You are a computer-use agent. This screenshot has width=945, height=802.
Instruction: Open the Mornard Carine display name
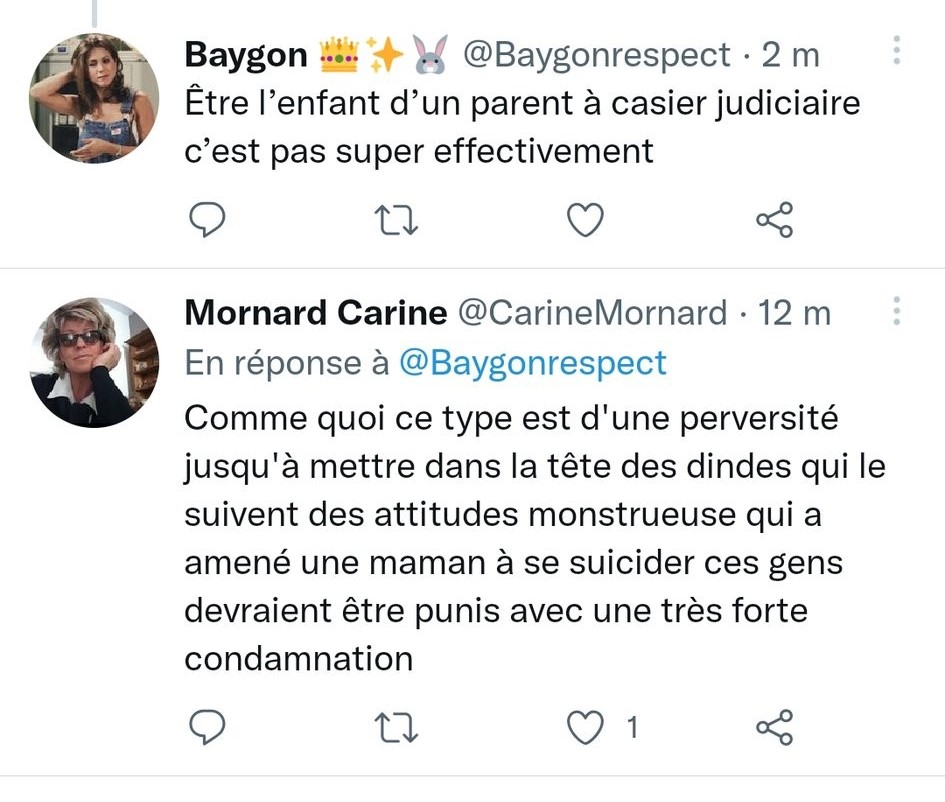(x=315, y=313)
